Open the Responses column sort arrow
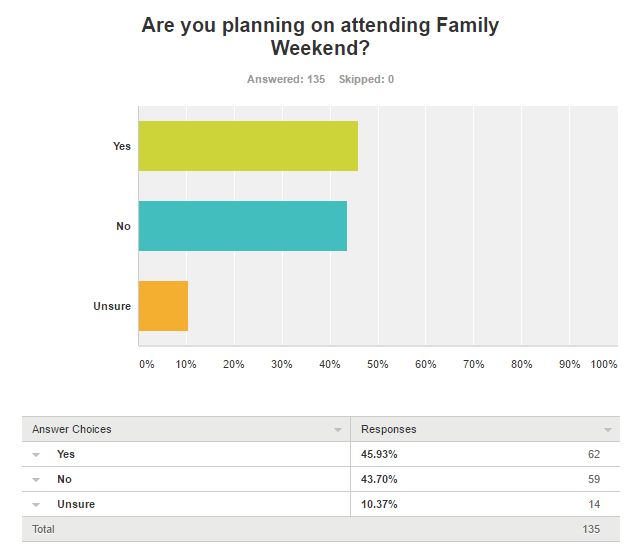 pyautogui.click(x=608, y=430)
